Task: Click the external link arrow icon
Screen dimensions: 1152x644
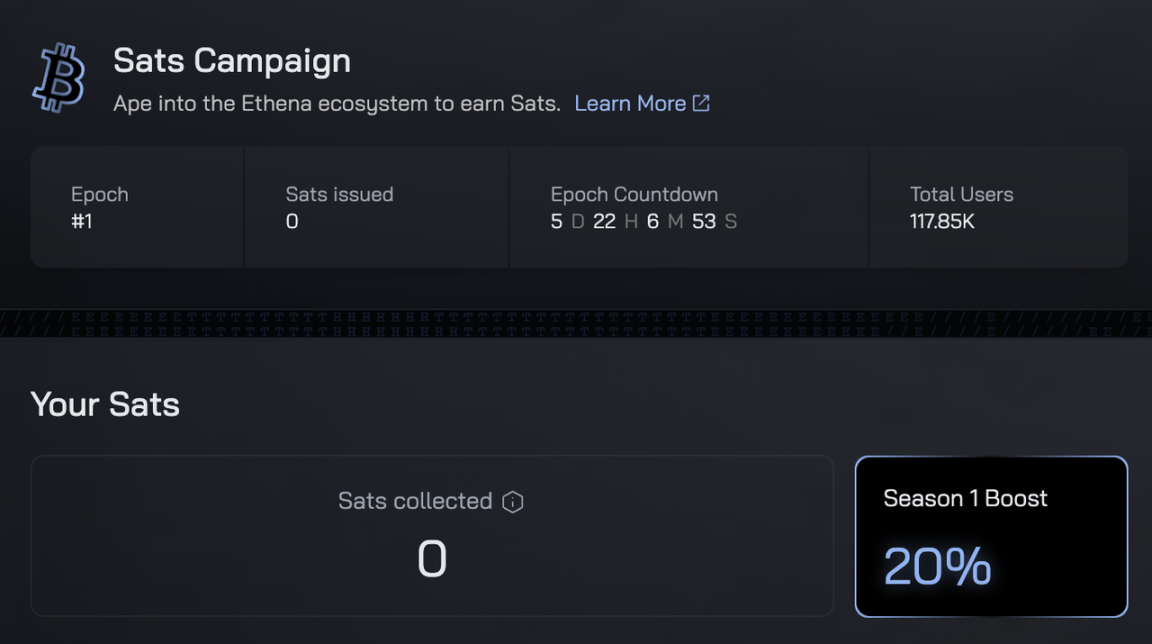Action: click(x=702, y=104)
